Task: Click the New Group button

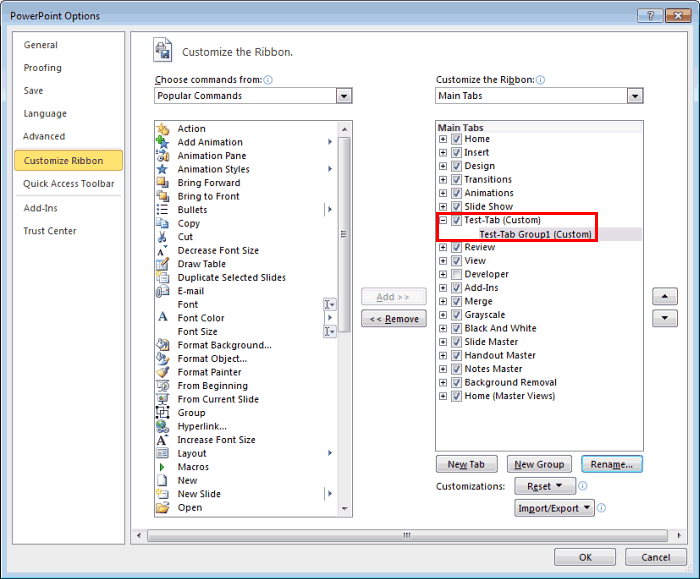Action: click(x=539, y=464)
